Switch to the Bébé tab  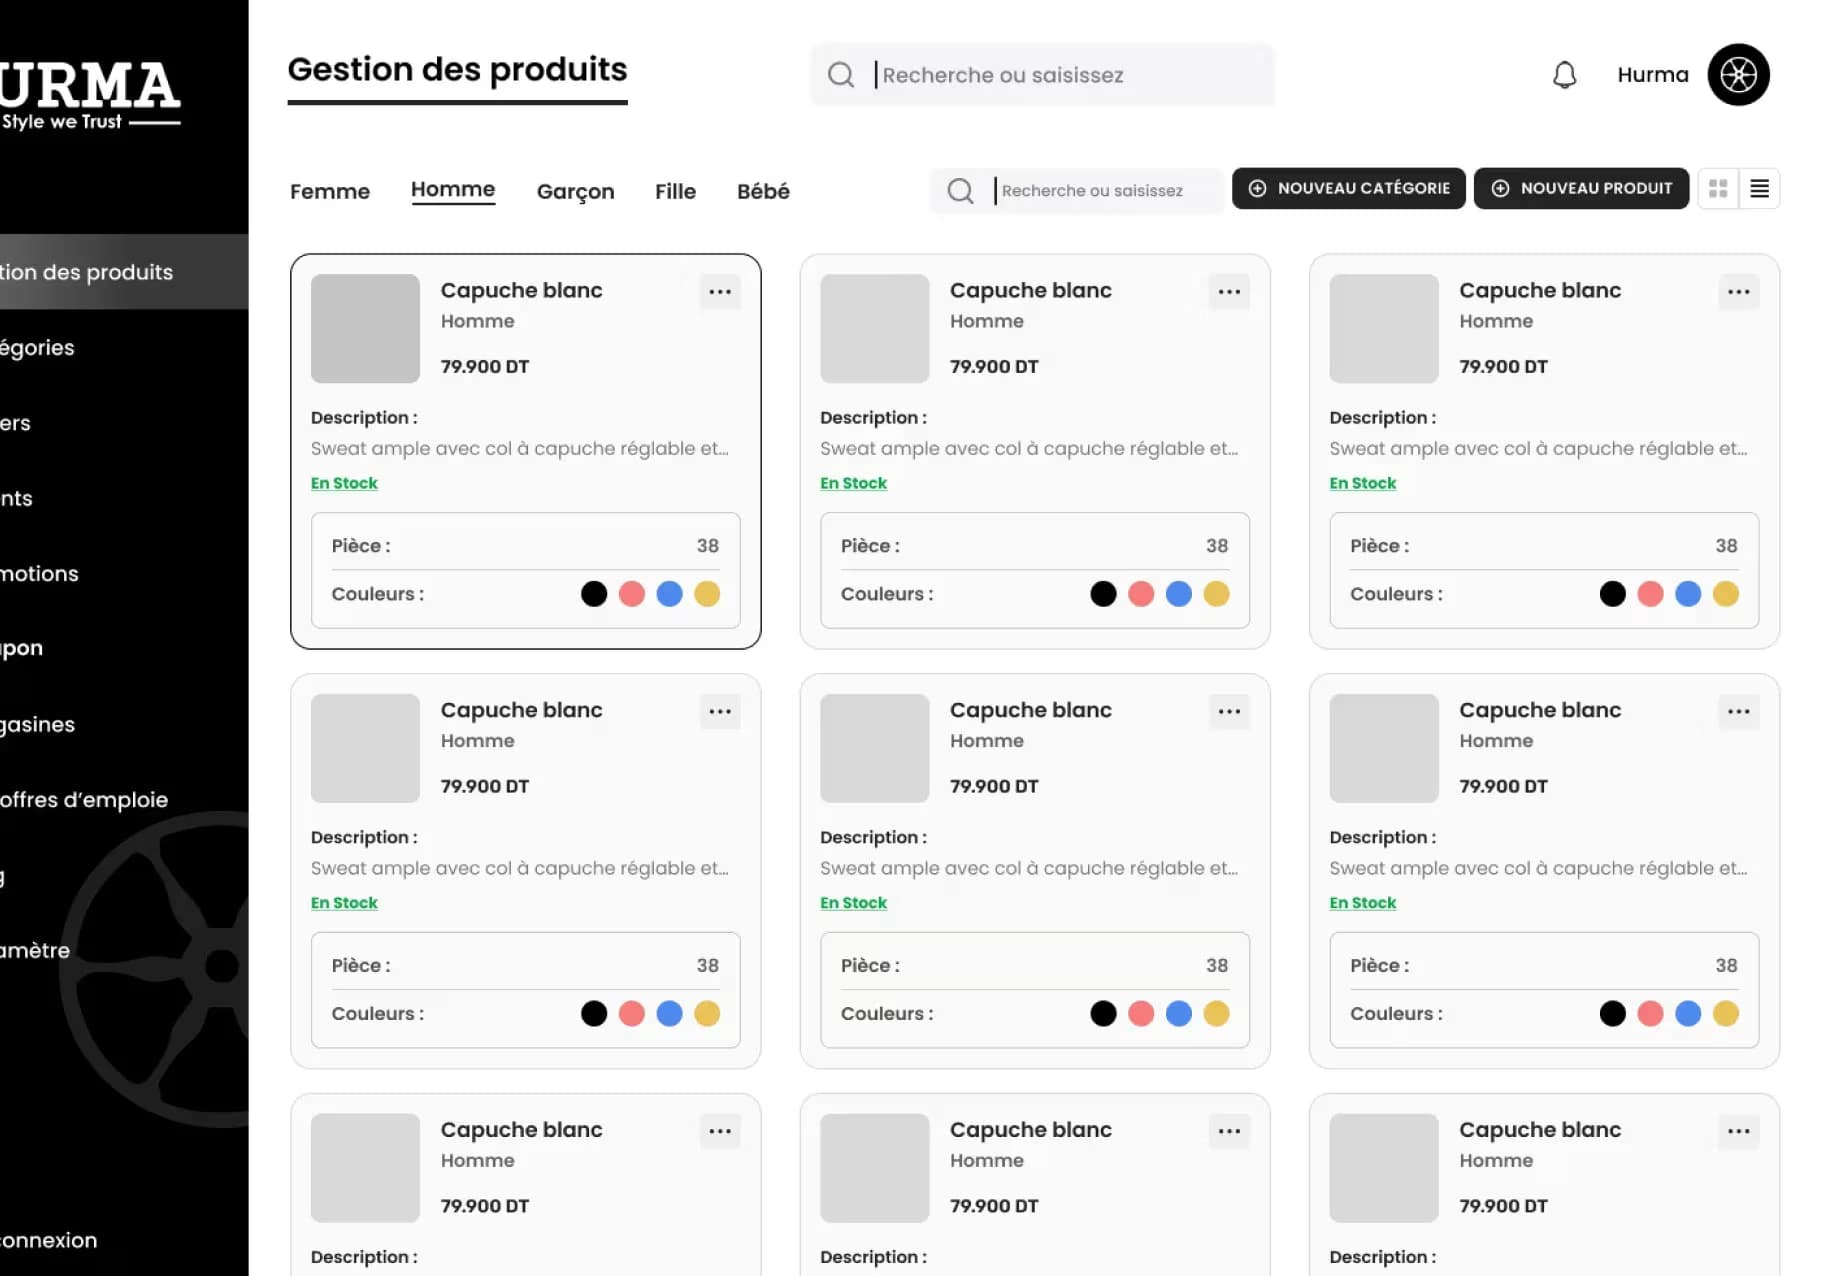[763, 191]
